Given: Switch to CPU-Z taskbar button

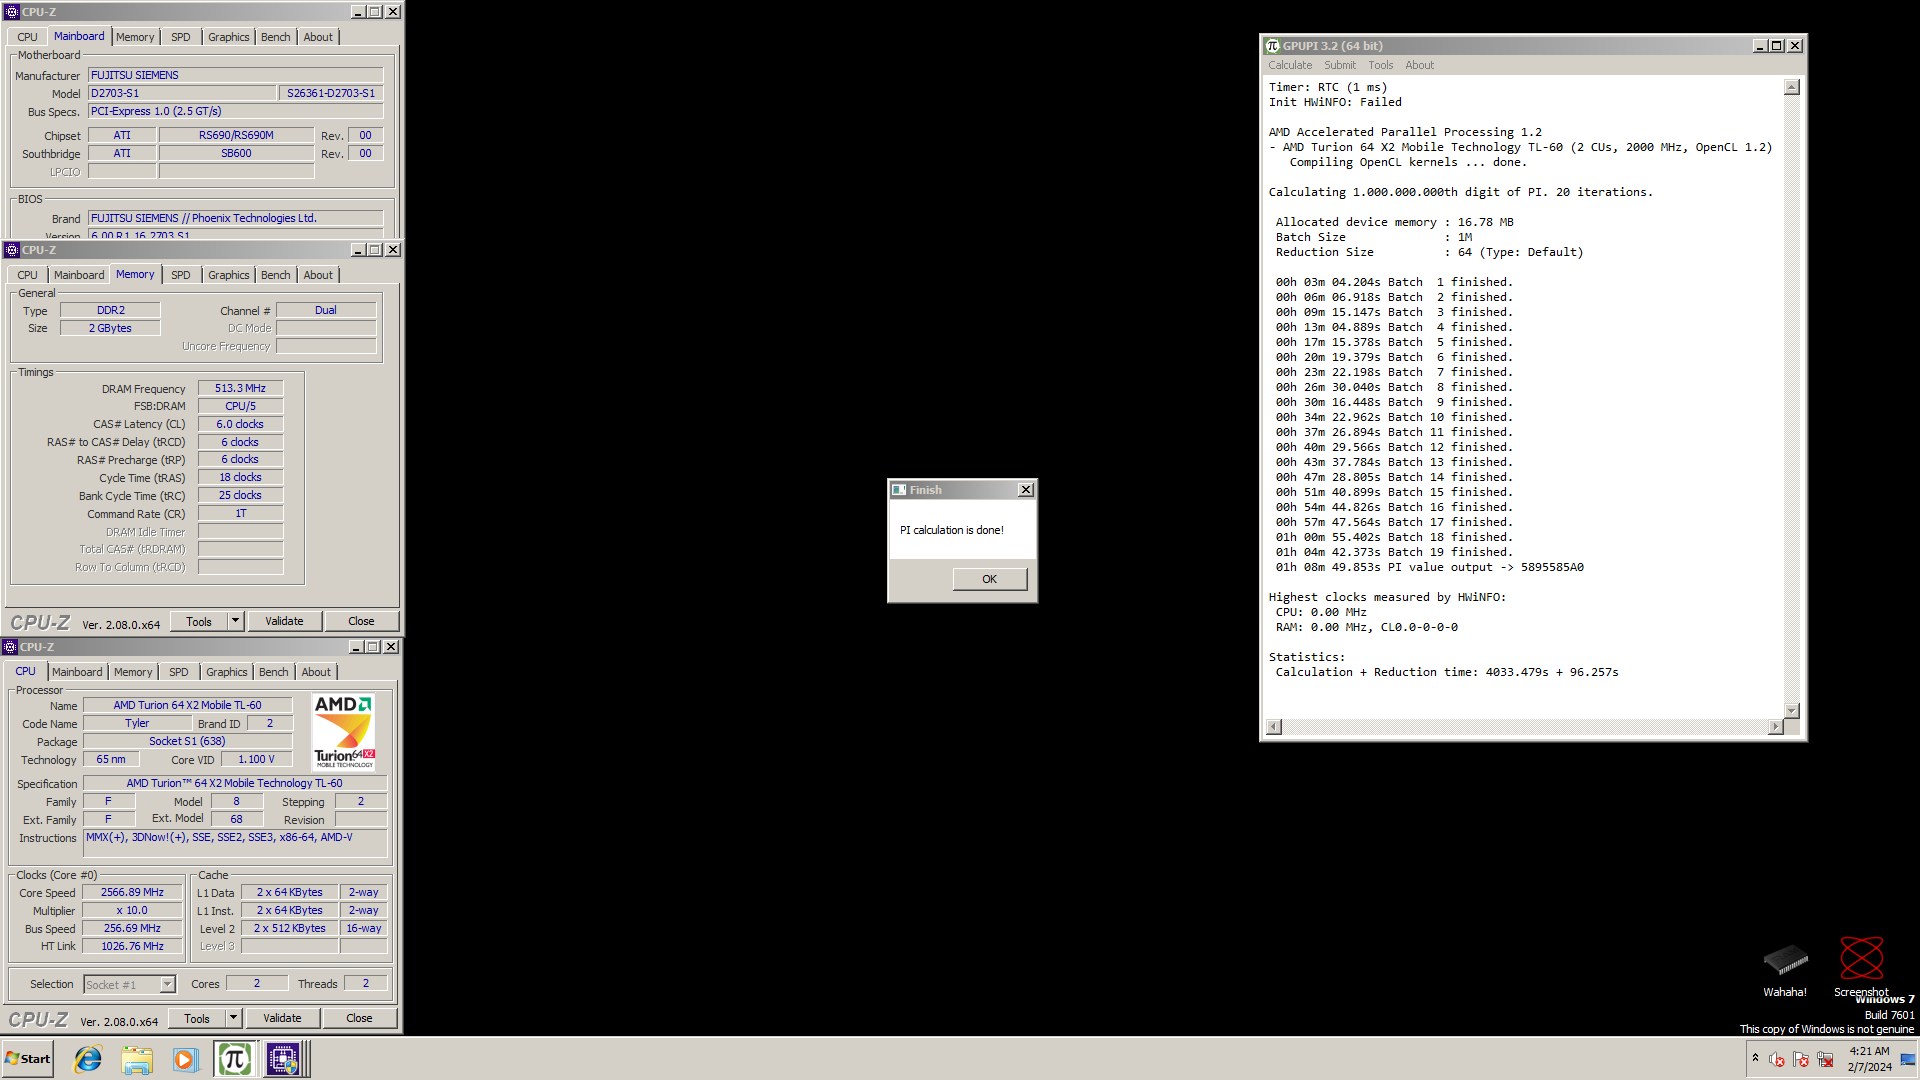Looking at the screenshot, I should 283,1059.
